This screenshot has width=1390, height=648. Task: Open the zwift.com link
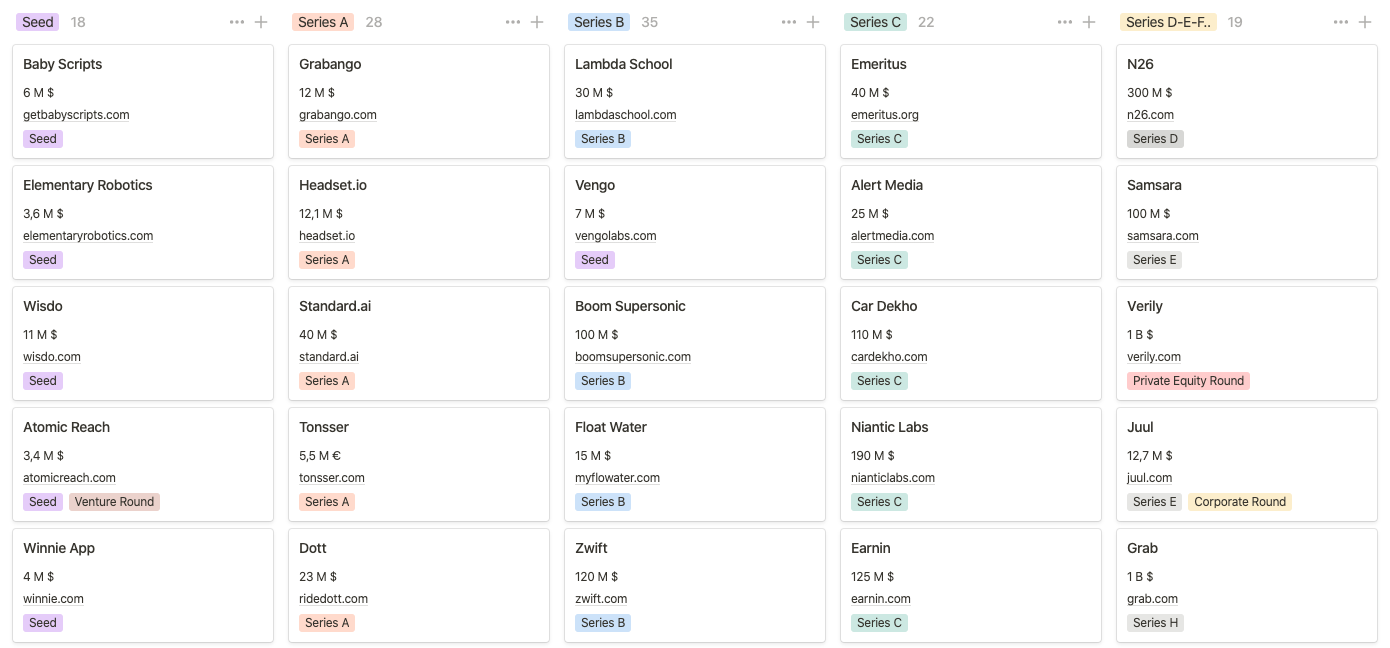601,599
